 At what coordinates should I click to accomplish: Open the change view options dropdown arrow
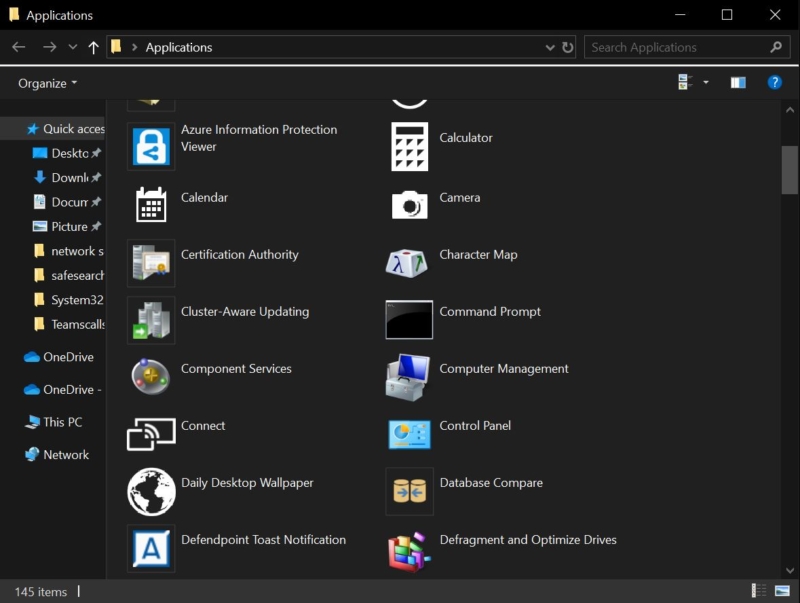click(x=706, y=82)
